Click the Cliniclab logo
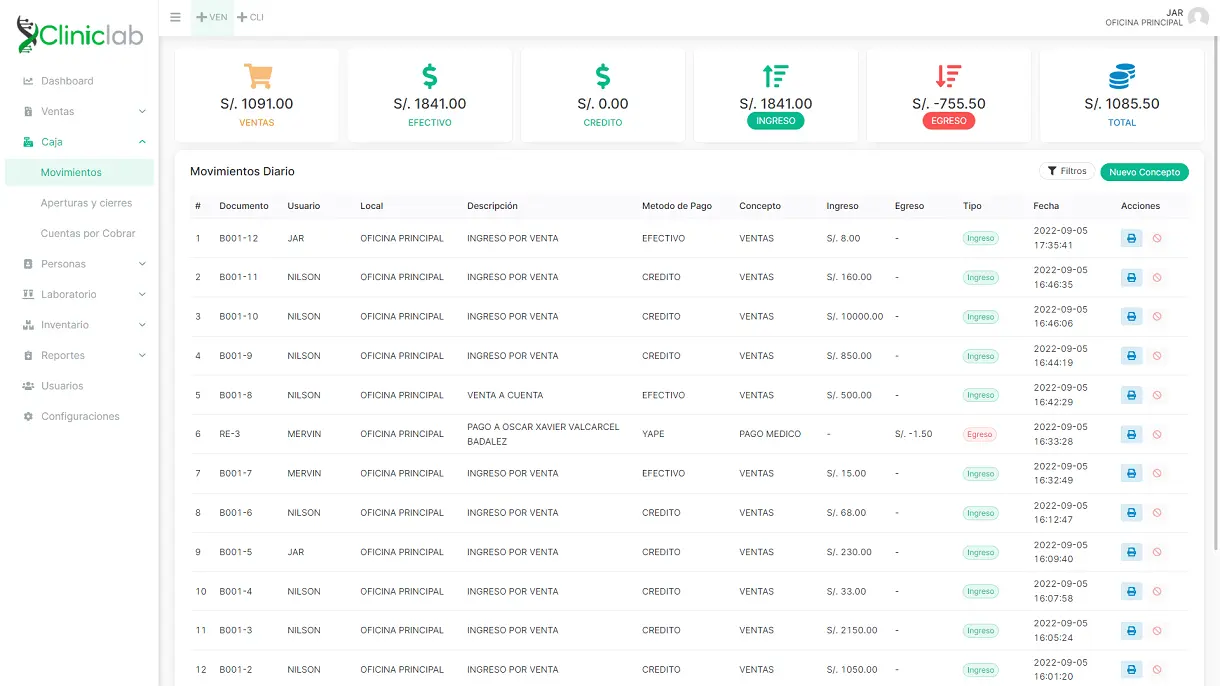The width and height of the screenshot is (1220, 686). click(x=80, y=36)
